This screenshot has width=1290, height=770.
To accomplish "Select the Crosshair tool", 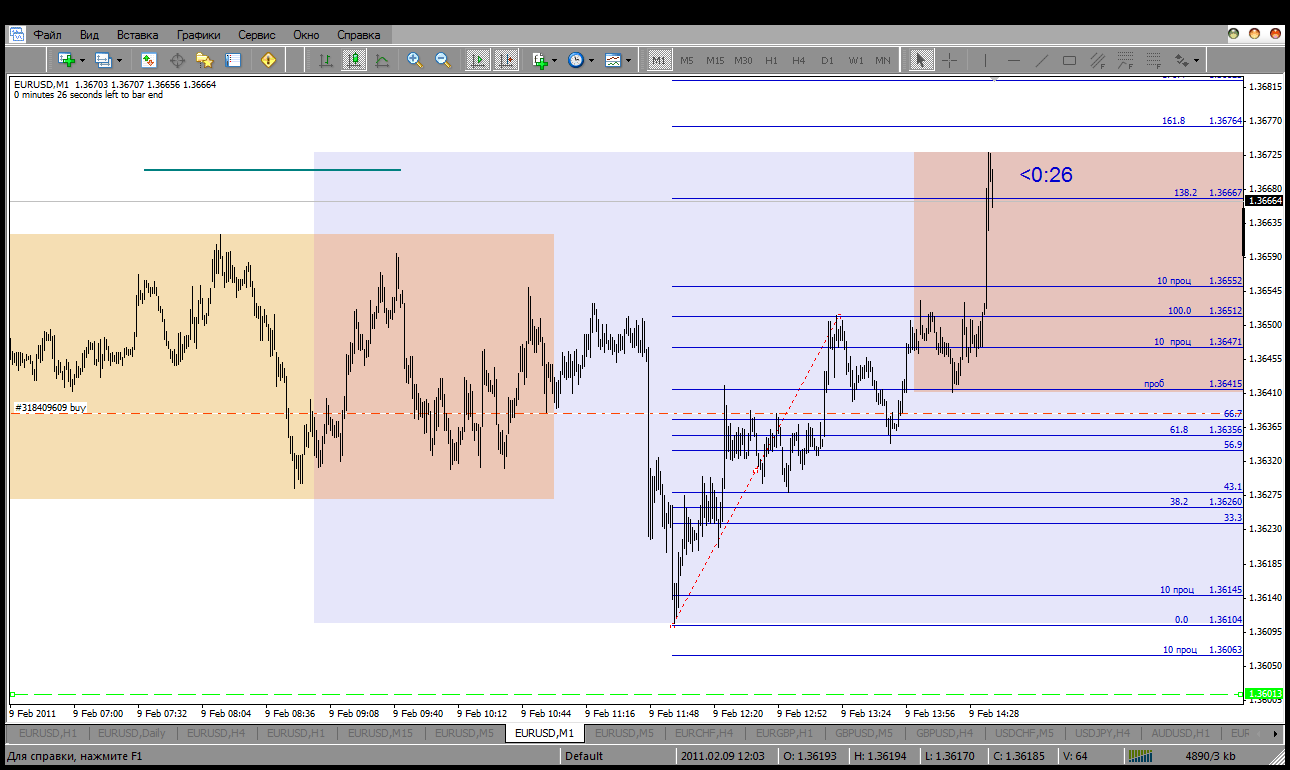I will (x=950, y=60).
